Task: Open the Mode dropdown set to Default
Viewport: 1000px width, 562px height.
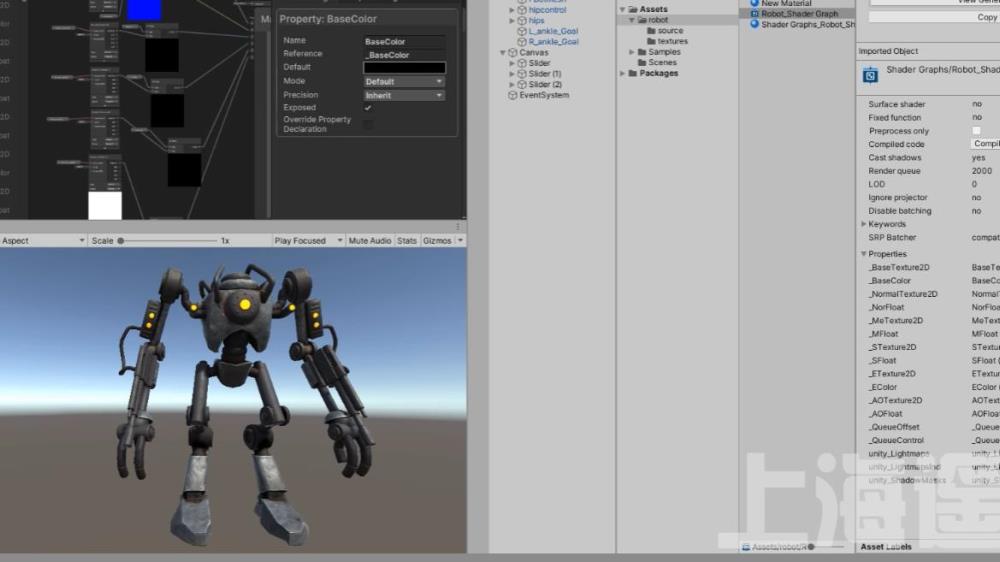Action: (404, 82)
